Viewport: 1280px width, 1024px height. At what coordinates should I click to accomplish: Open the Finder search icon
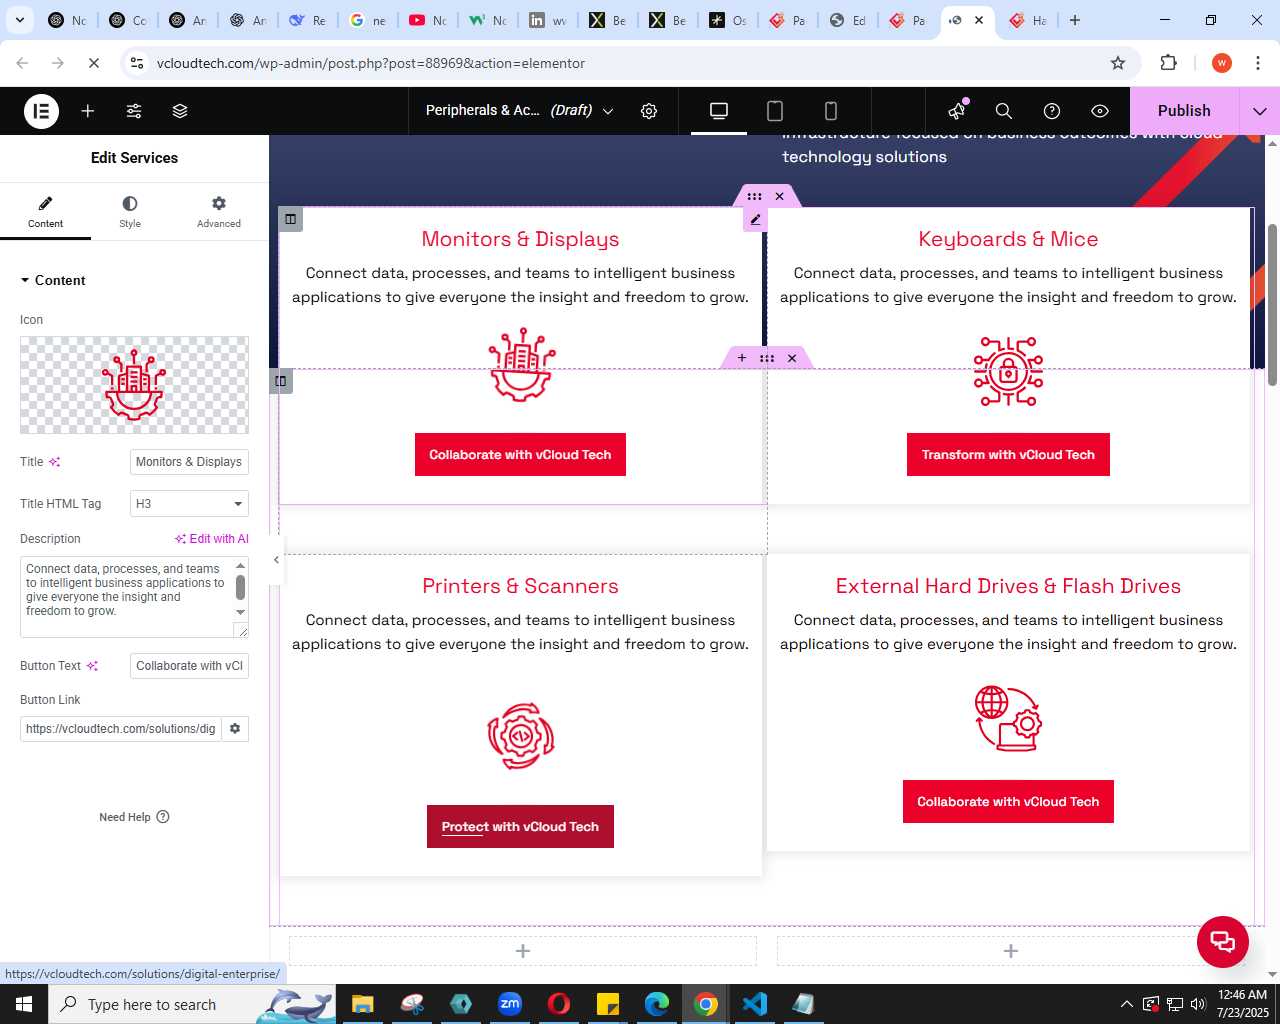(1004, 111)
